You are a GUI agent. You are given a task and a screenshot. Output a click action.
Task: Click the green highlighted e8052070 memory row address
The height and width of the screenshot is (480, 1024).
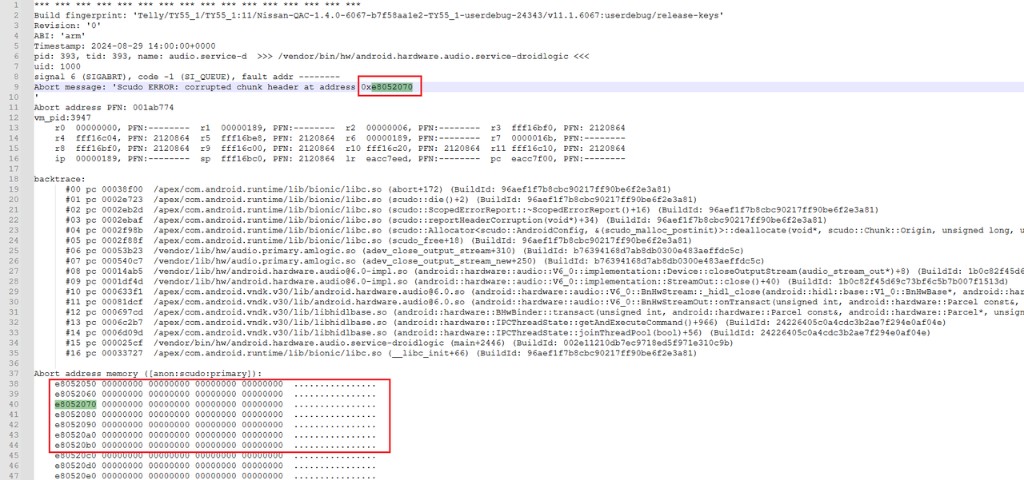point(75,404)
